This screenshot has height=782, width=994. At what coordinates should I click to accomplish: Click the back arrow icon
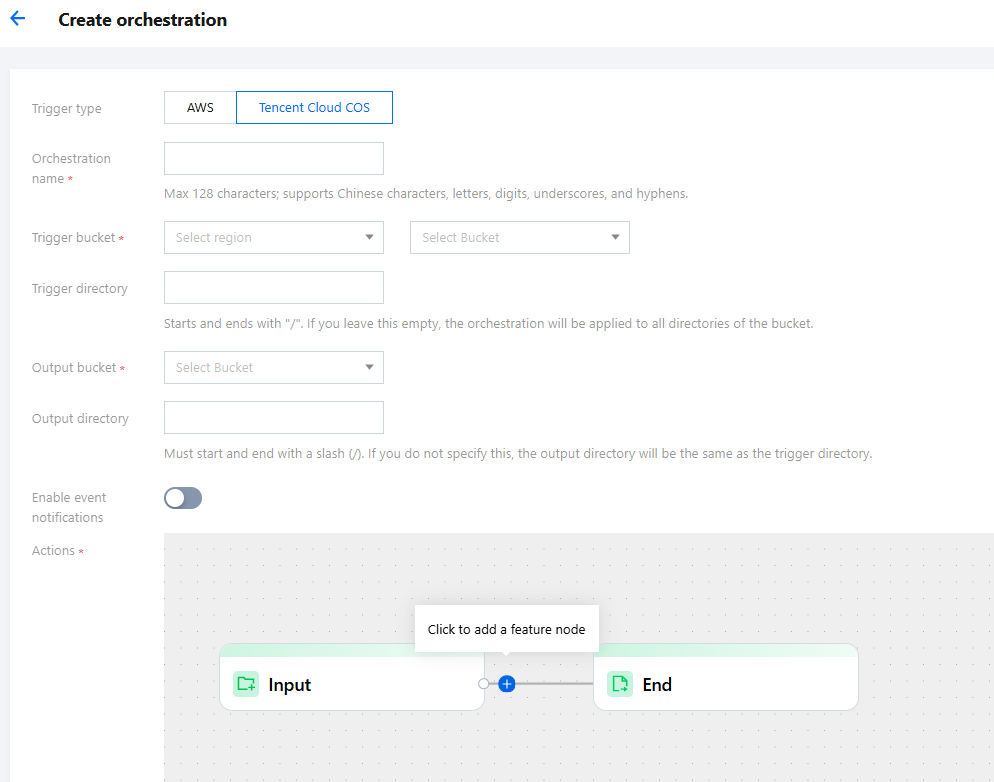point(17,19)
